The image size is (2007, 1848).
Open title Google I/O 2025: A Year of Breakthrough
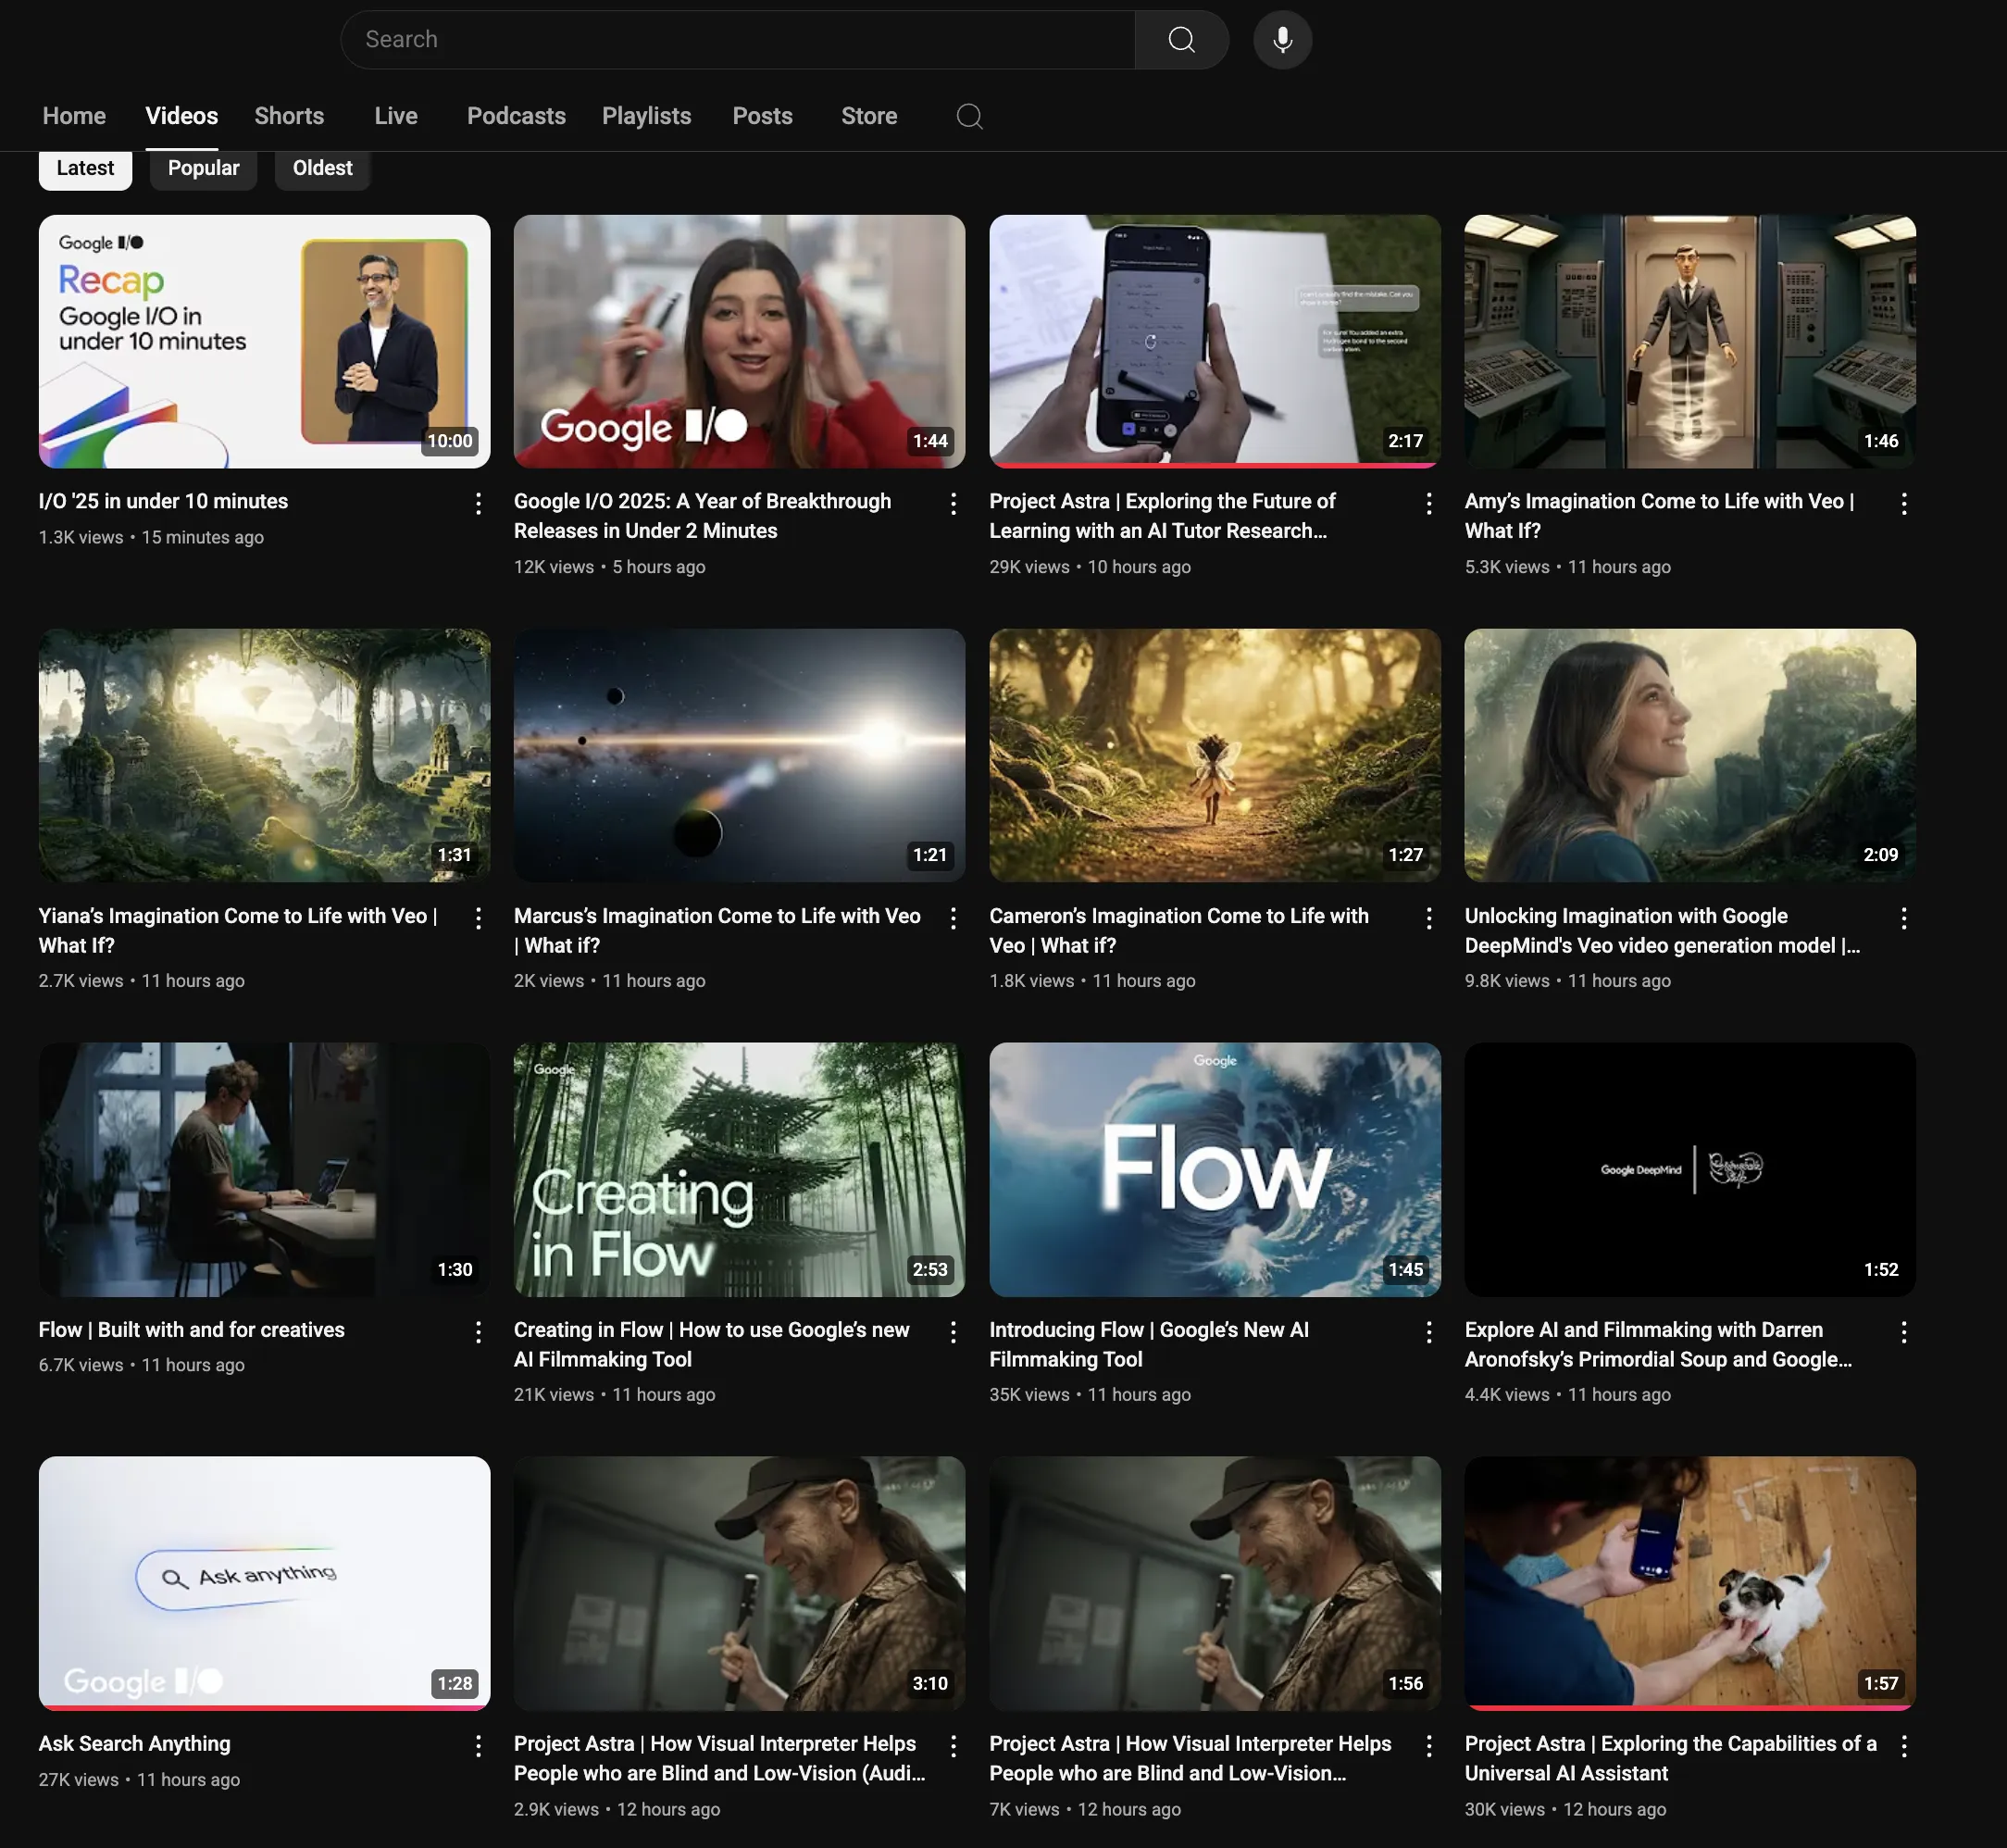[702, 516]
